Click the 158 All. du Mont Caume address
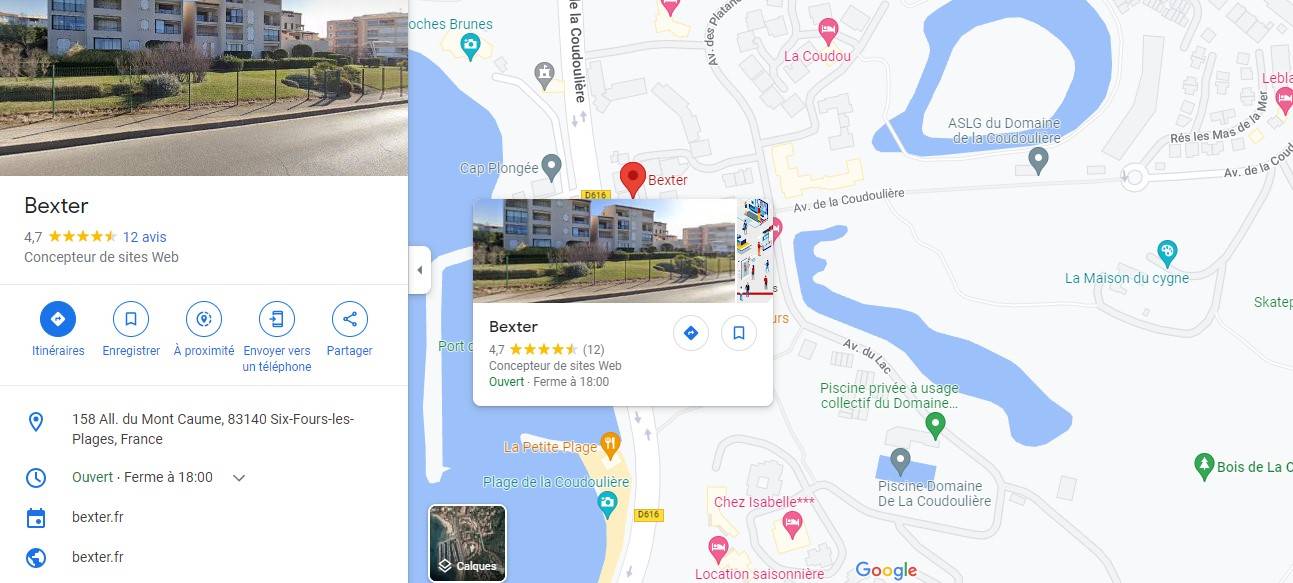This screenshot has width=1293, height=583. click(x=213, y=429)
